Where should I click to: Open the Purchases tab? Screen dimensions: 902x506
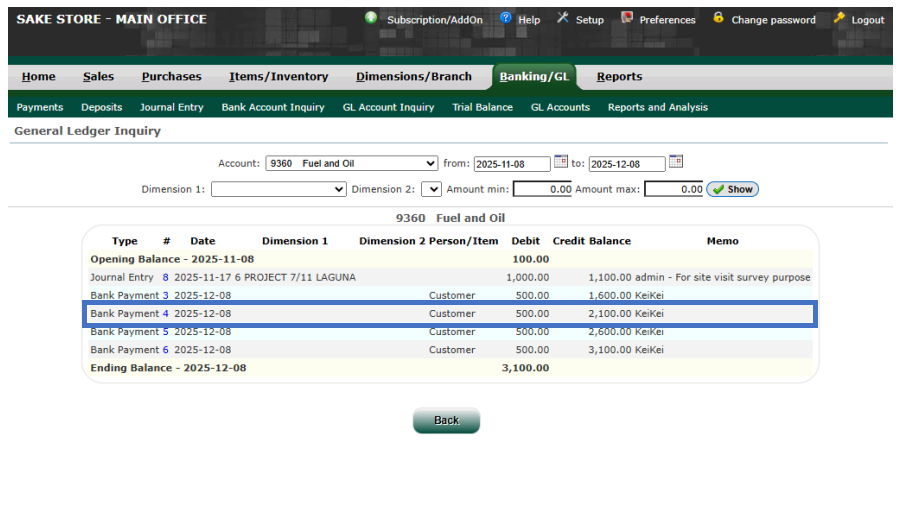tap(171, 77)
